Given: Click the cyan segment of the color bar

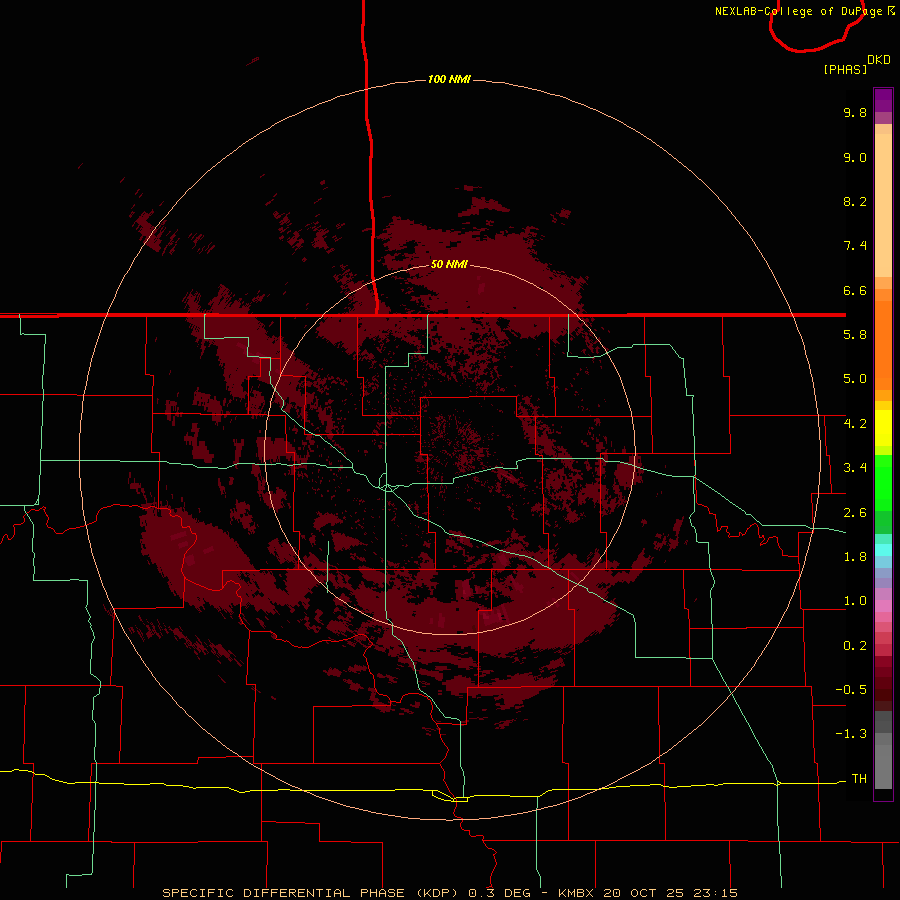Looking at the screenshot, I should tap(883, 550).
